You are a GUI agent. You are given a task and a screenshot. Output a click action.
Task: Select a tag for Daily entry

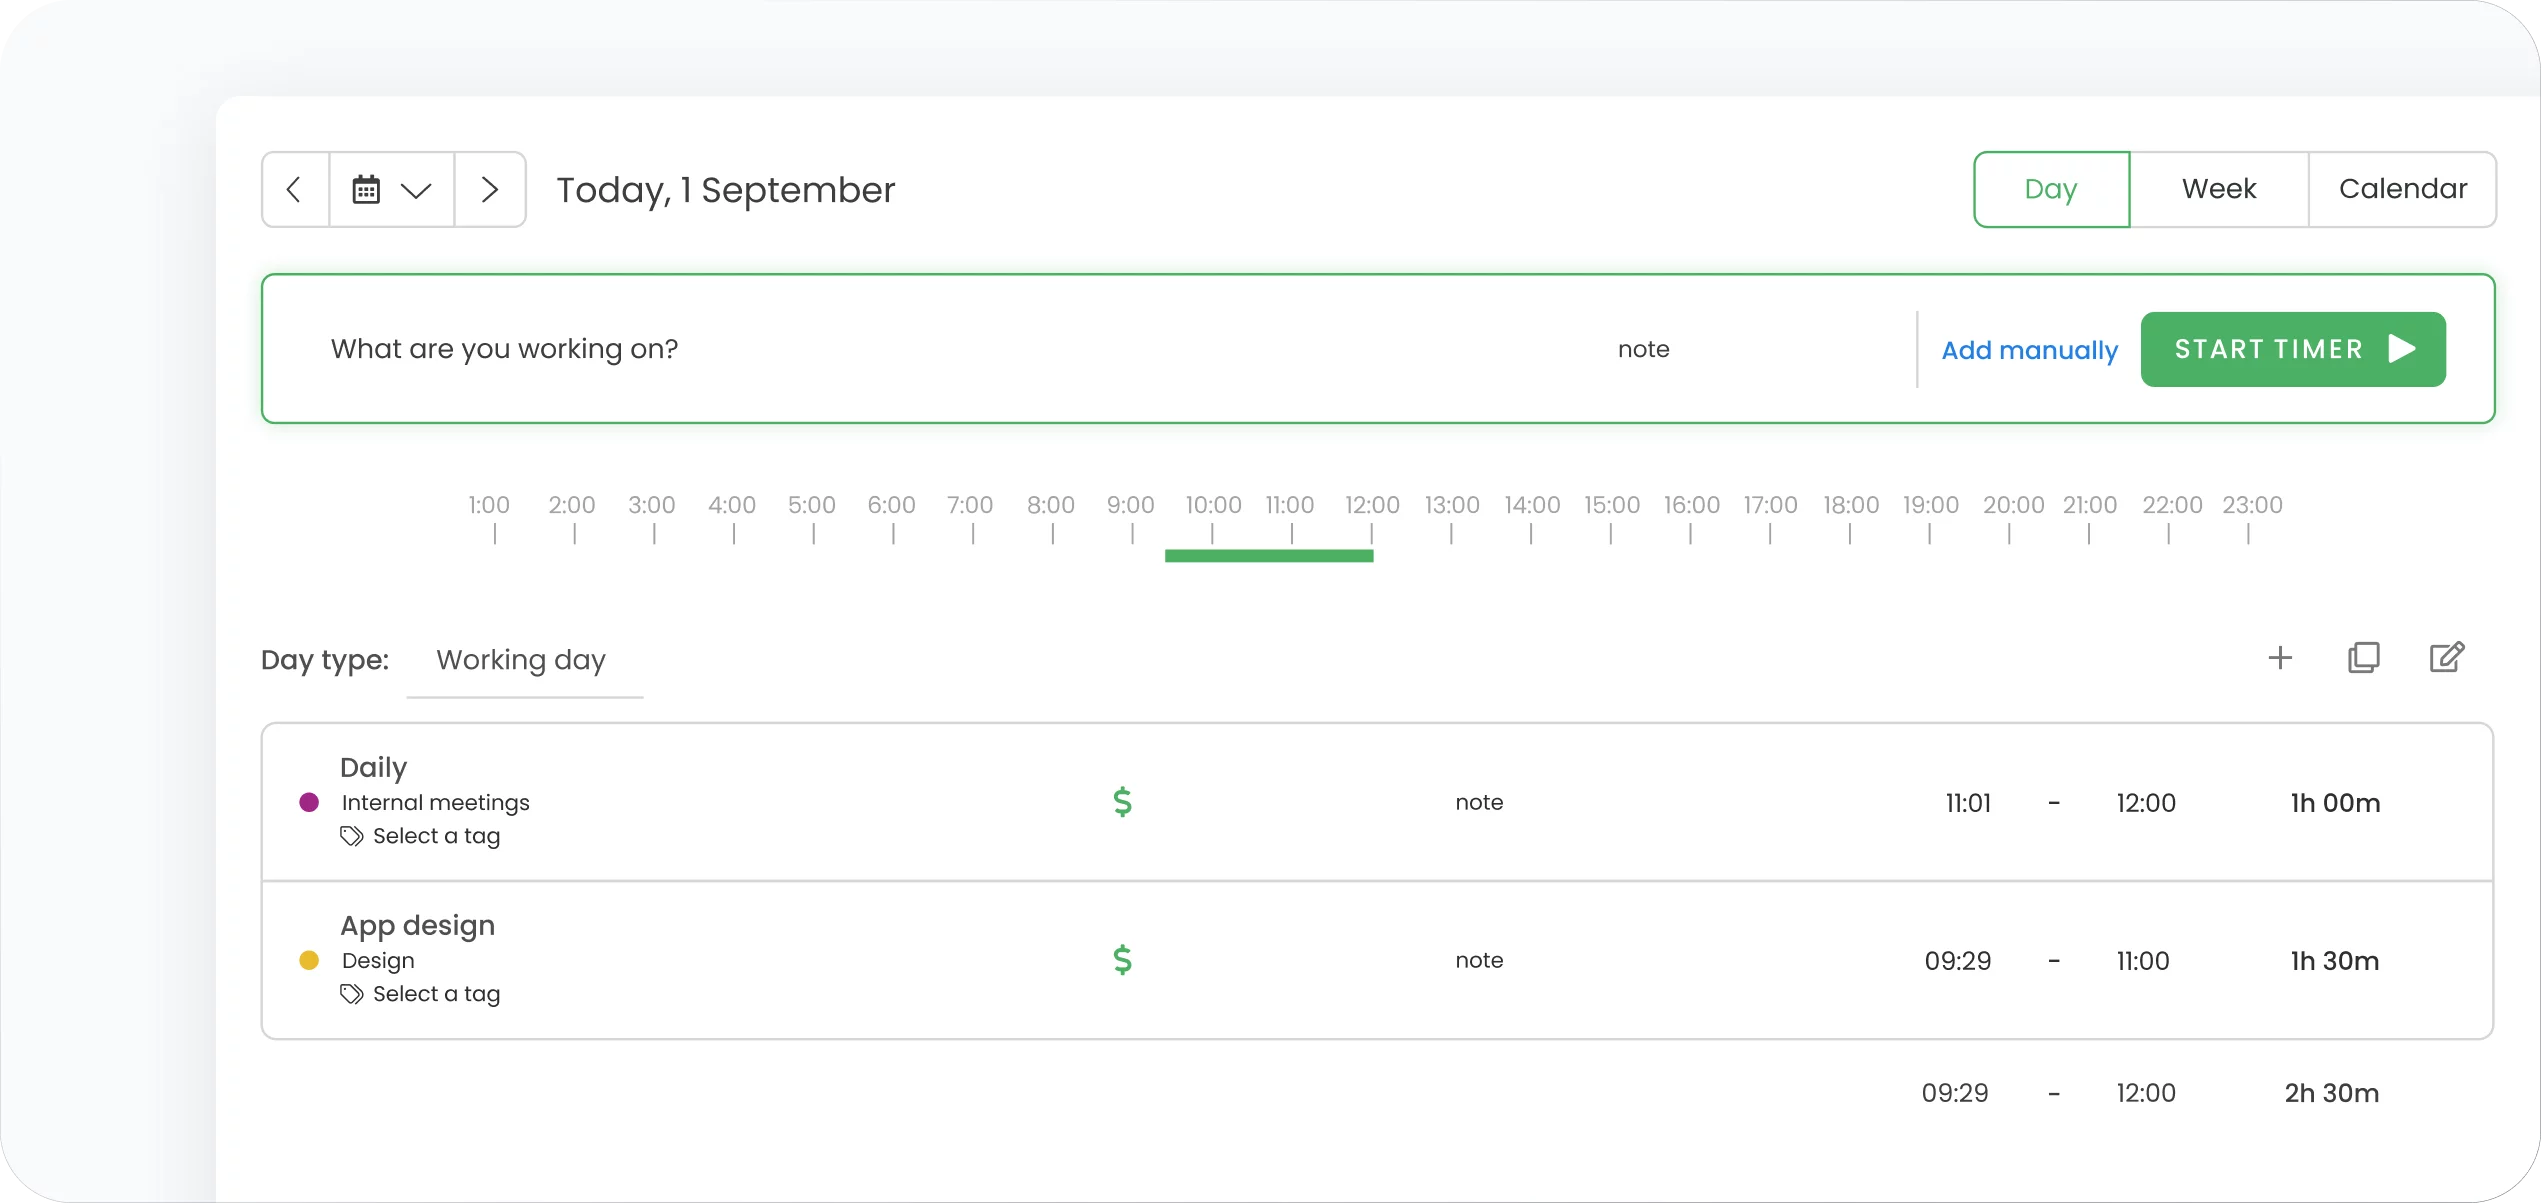coord(435,836)
